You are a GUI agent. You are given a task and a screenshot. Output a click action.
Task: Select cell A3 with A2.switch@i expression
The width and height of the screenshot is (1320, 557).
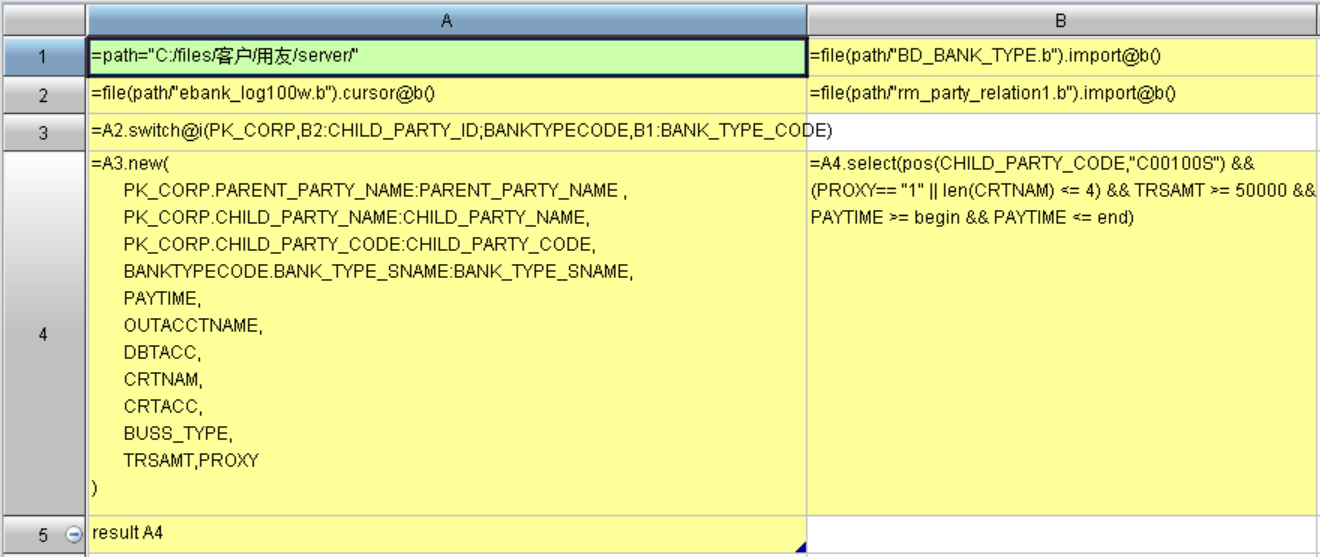click(x=447, y=132)
